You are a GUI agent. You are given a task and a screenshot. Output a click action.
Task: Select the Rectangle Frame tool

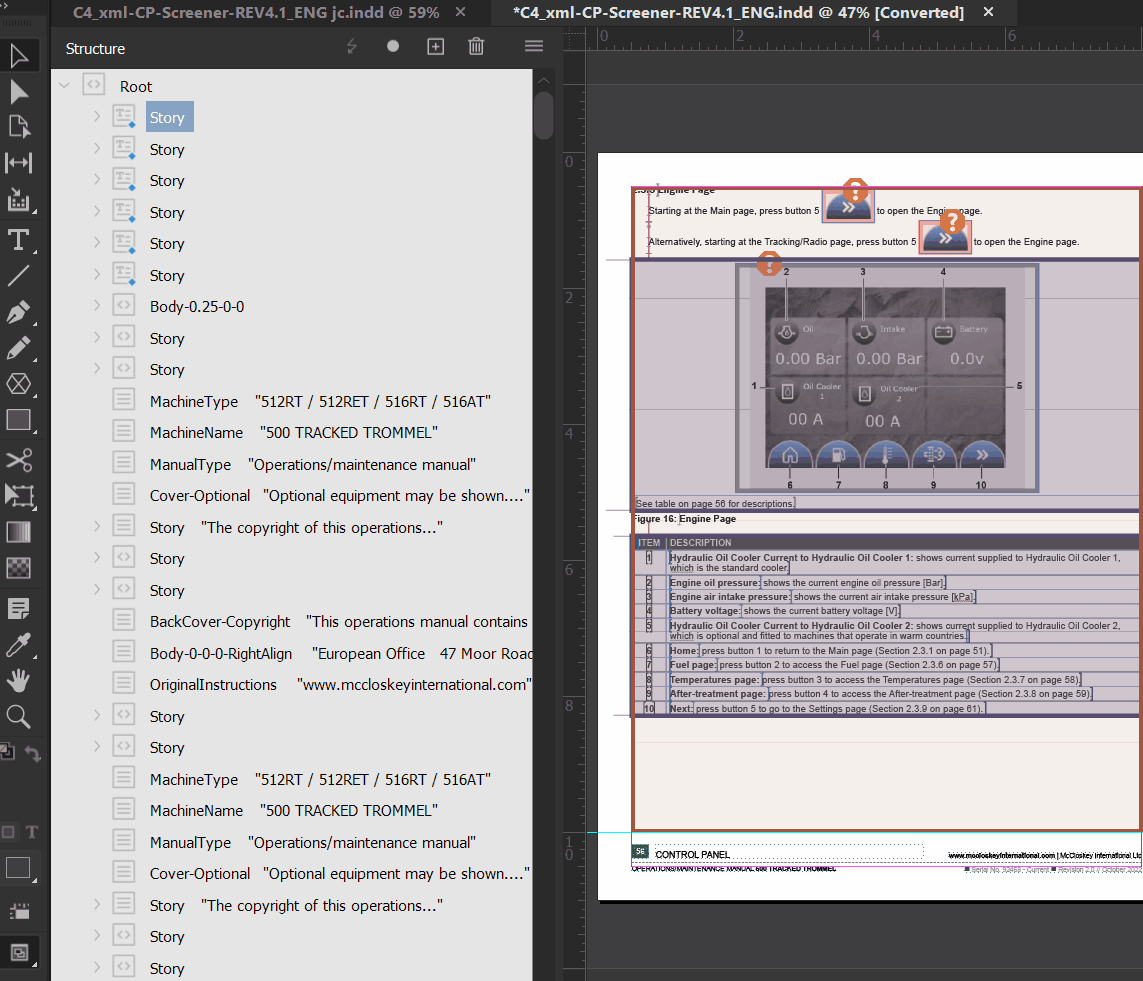[x=18, y=384]
